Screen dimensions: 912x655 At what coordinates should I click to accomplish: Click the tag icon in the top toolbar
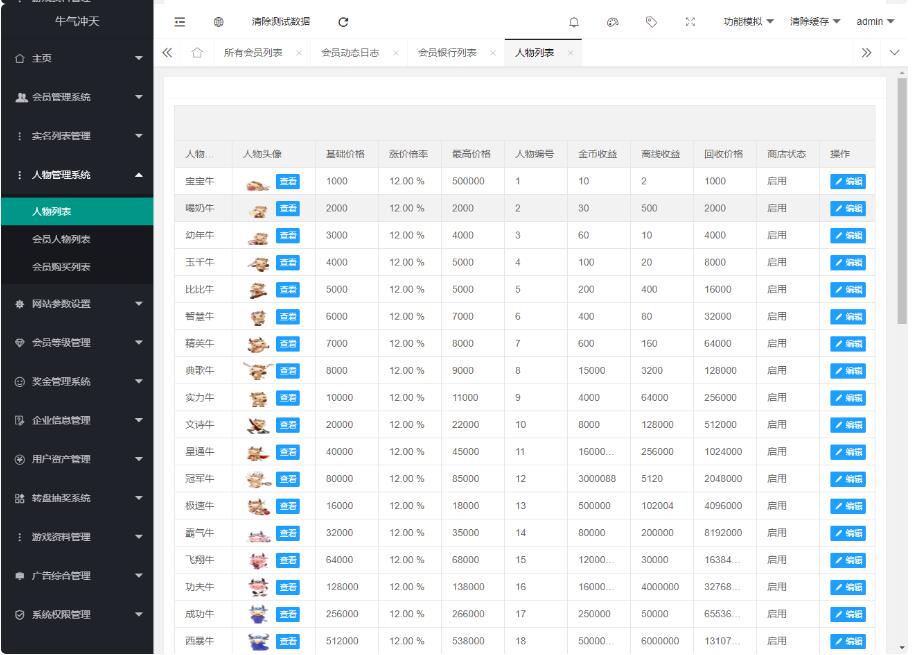tap(650, 22)
